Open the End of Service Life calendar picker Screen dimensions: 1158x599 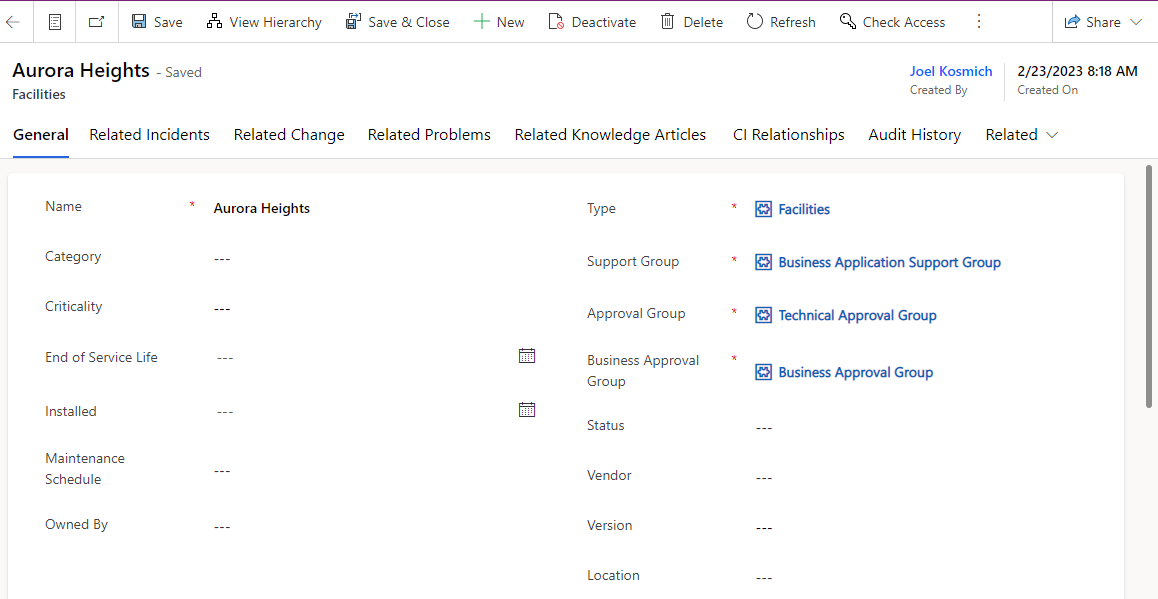pyautogui.click(x=527, y=356)
